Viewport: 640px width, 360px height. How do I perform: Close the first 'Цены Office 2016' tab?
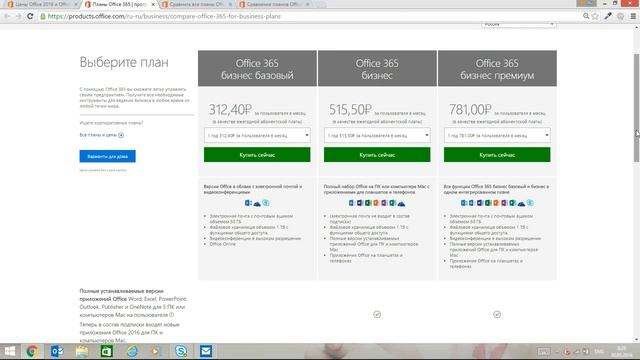point(76,4)
